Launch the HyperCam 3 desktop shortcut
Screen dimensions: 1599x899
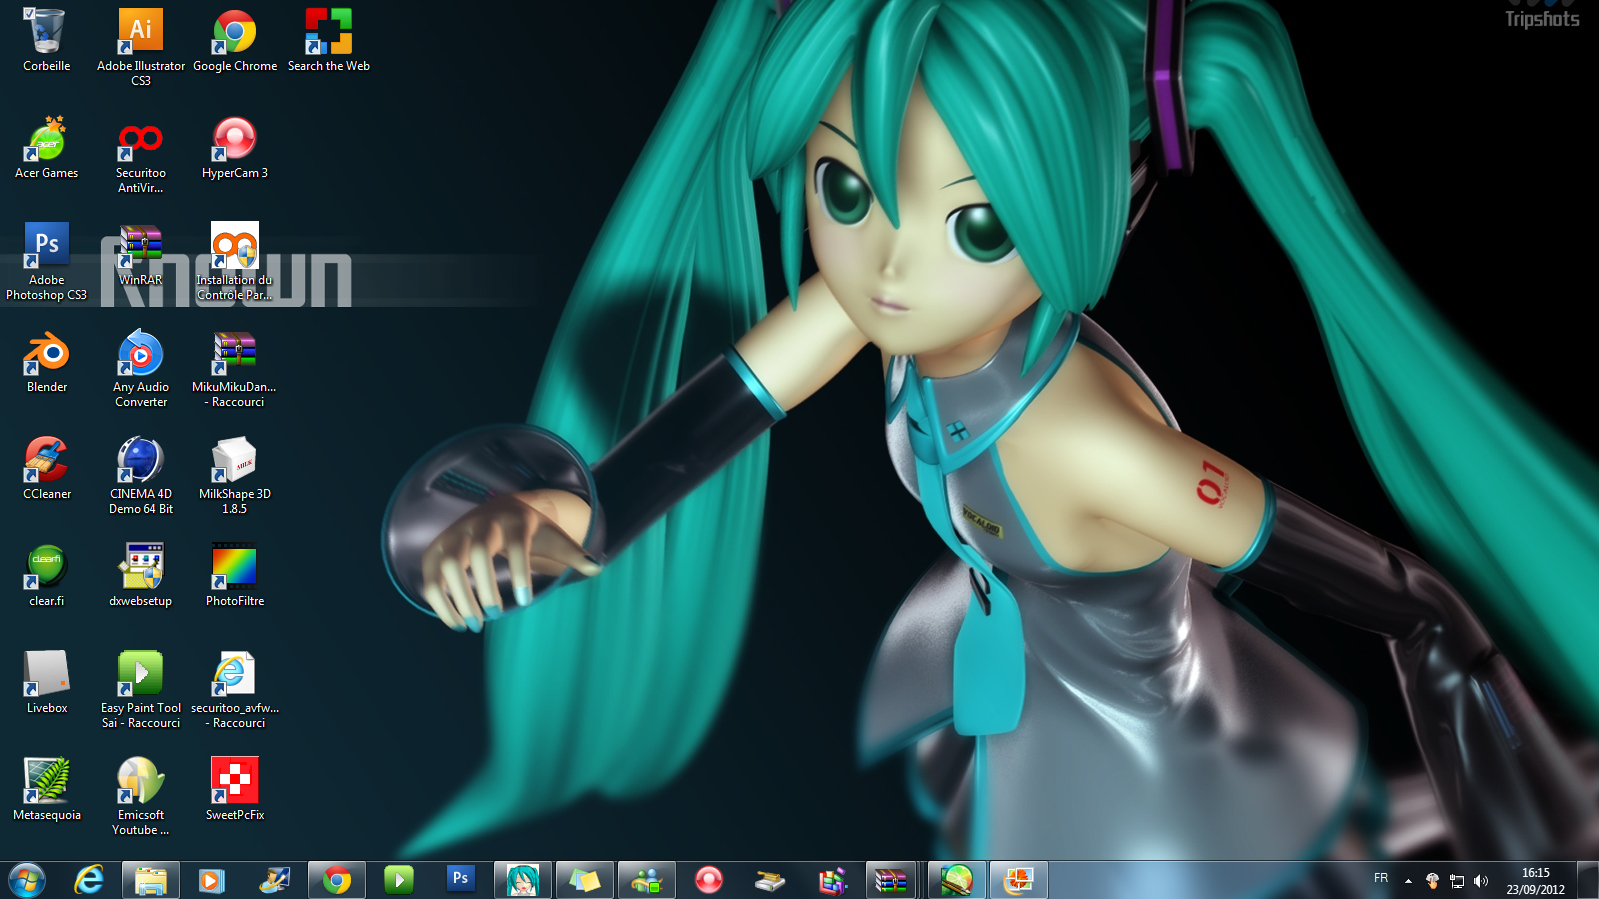235,148
